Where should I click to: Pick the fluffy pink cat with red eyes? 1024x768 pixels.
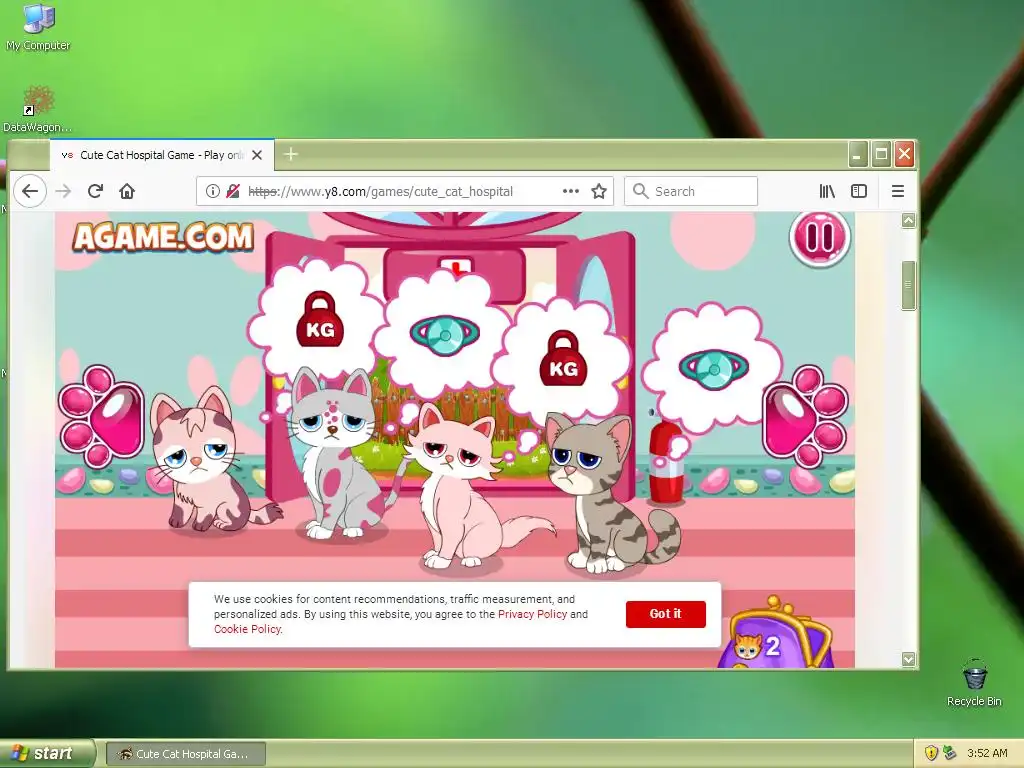tap(465, 487)
